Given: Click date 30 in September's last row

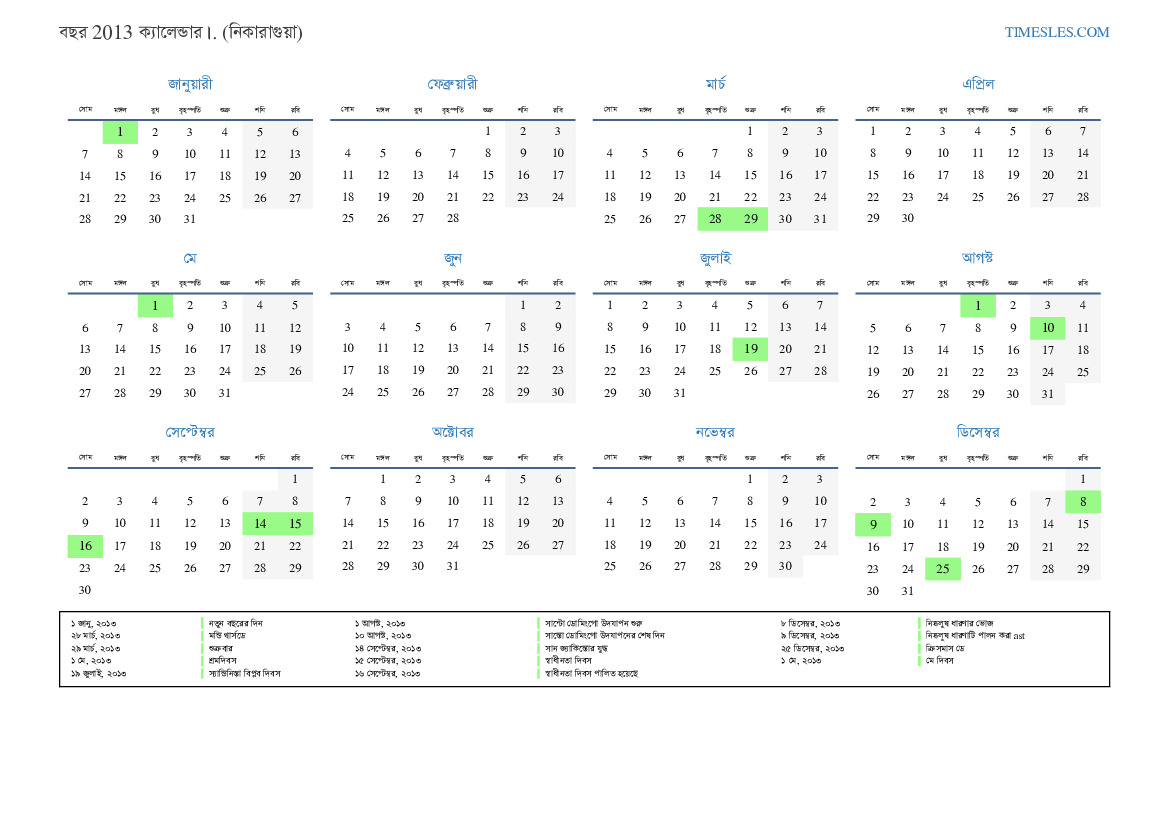Looking at the screenshot, I should (x=85, y=590).
